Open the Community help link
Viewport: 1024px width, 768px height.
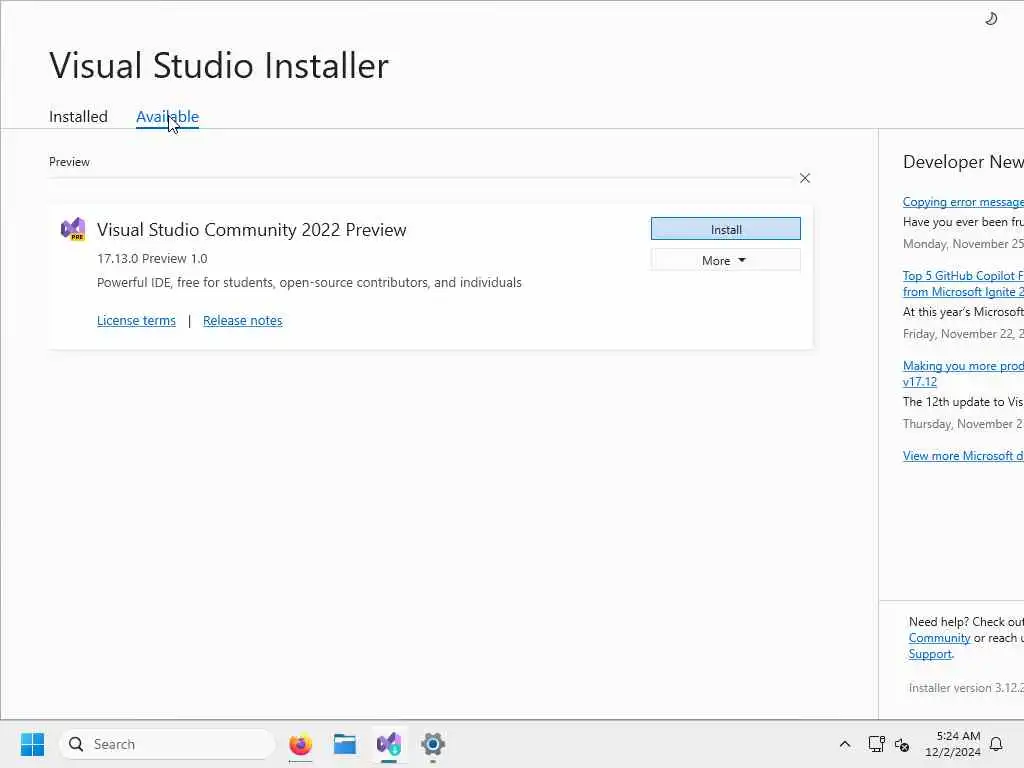[x=939, y=638]
